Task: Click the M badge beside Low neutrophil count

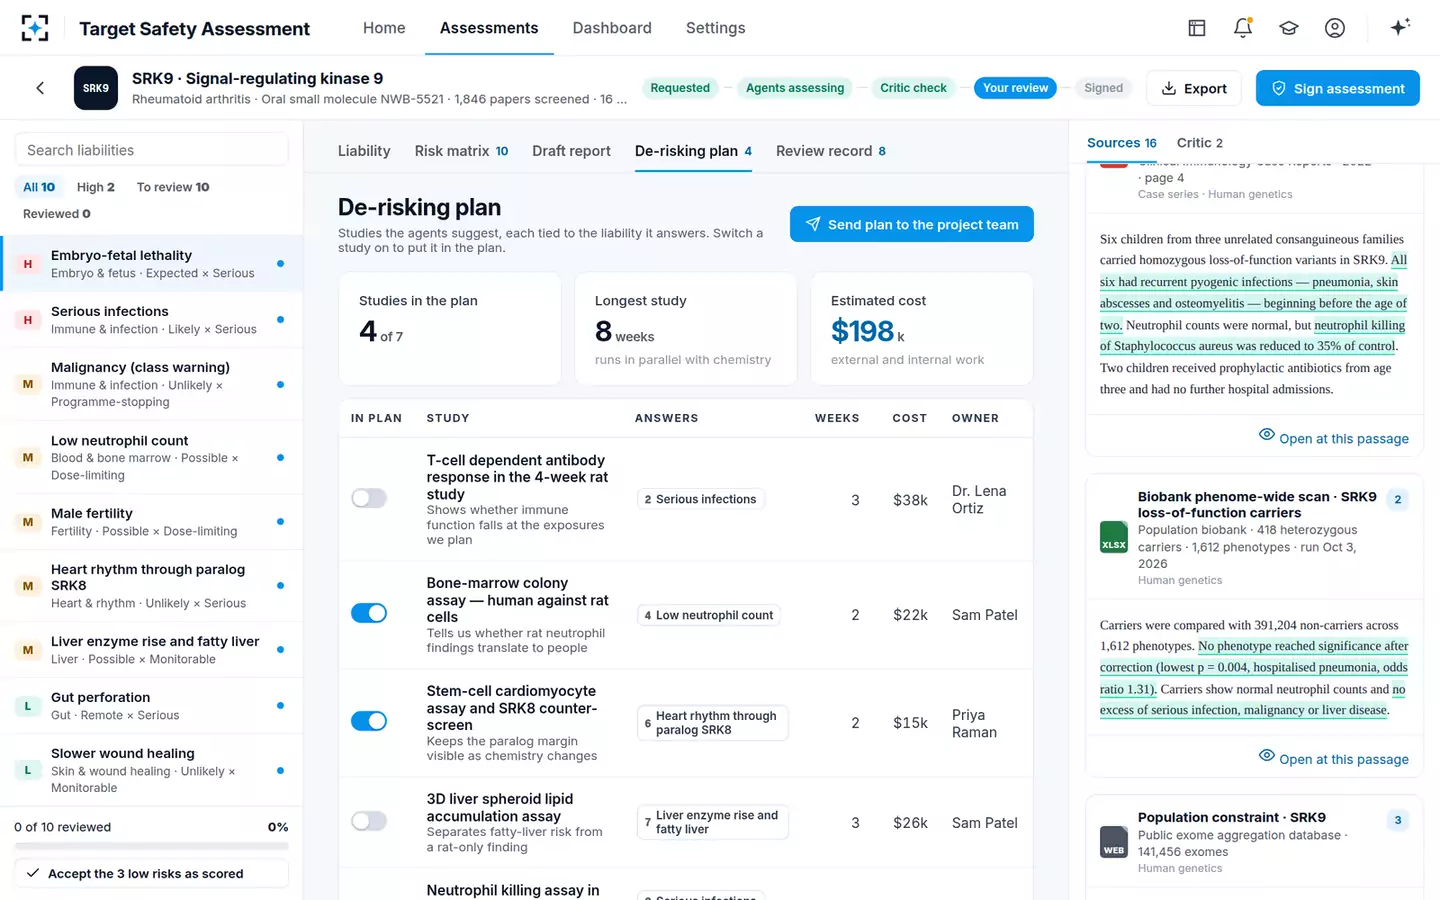Action: (x=28, y=458)
